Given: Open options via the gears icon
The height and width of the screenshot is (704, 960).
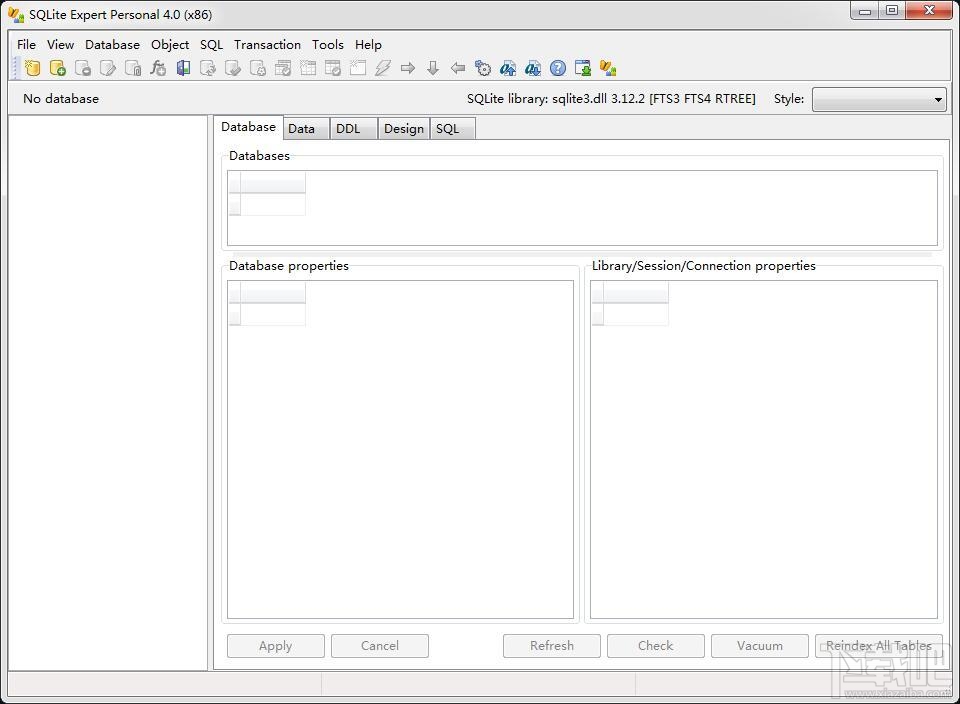Looking at the screenshot, I should tap(483, 68).
